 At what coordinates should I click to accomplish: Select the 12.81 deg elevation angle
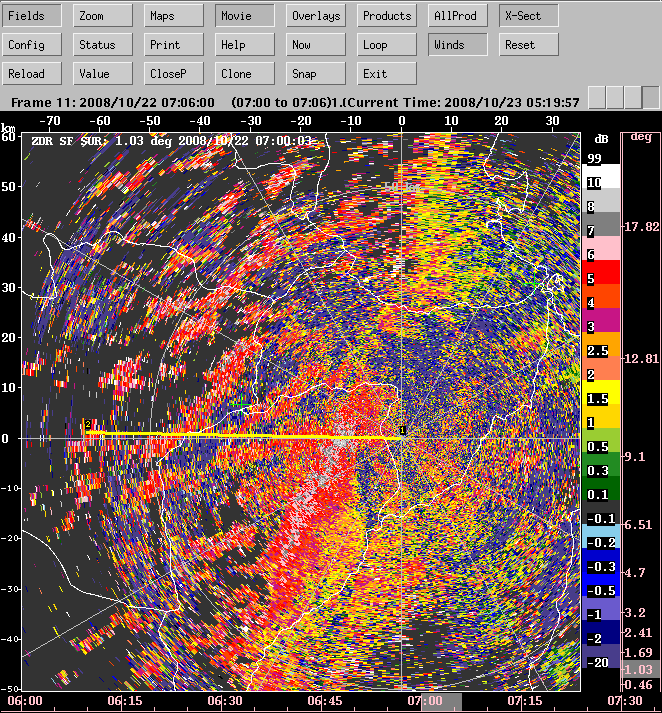(x=638, y=358)
